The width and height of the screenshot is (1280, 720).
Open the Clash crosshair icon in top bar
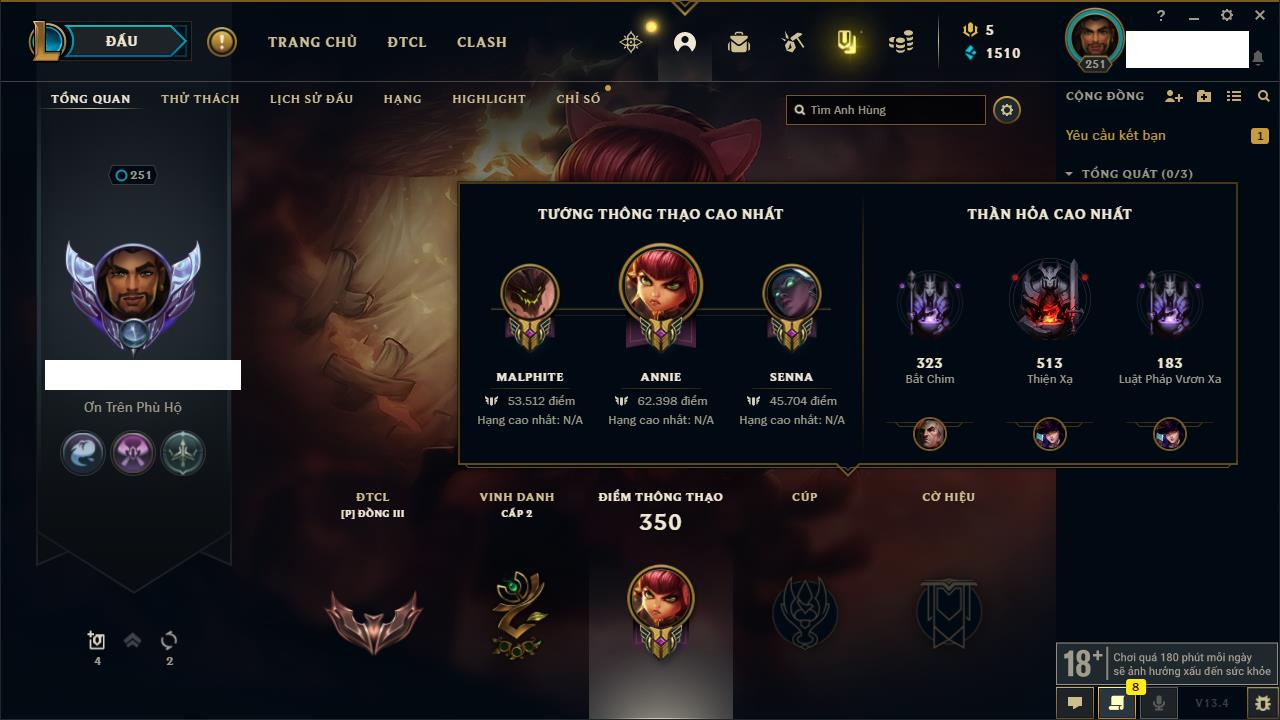(631, 42)
